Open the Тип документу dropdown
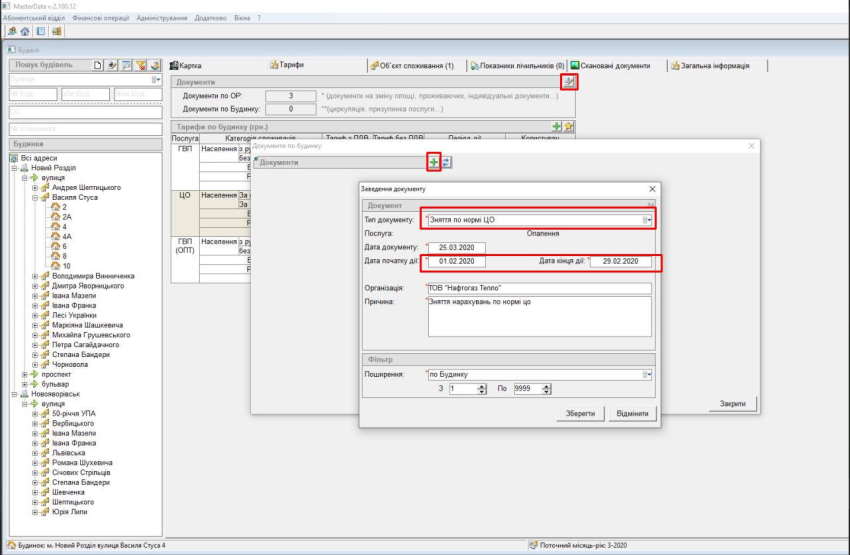 (x=648, y=219)
